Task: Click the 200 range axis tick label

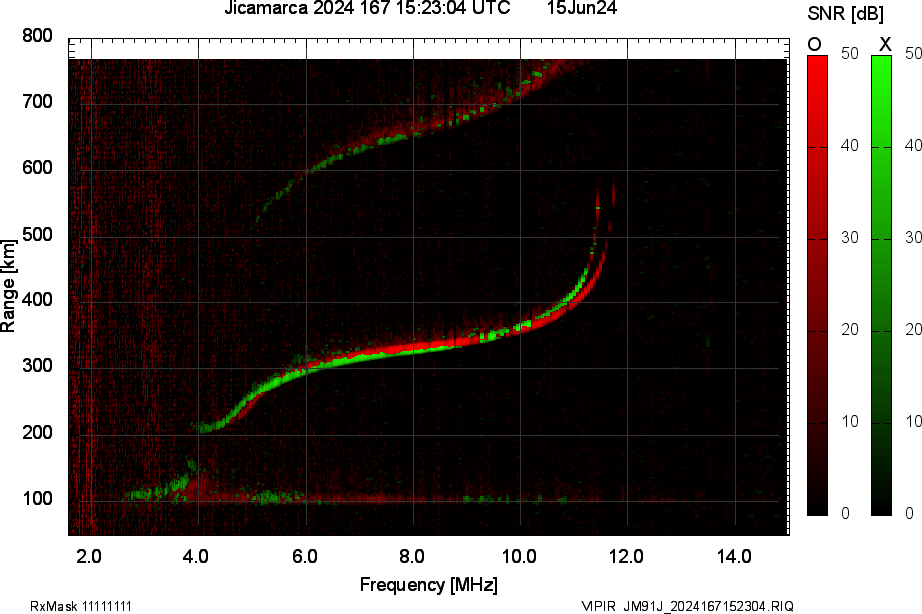Action: (37, 432)
